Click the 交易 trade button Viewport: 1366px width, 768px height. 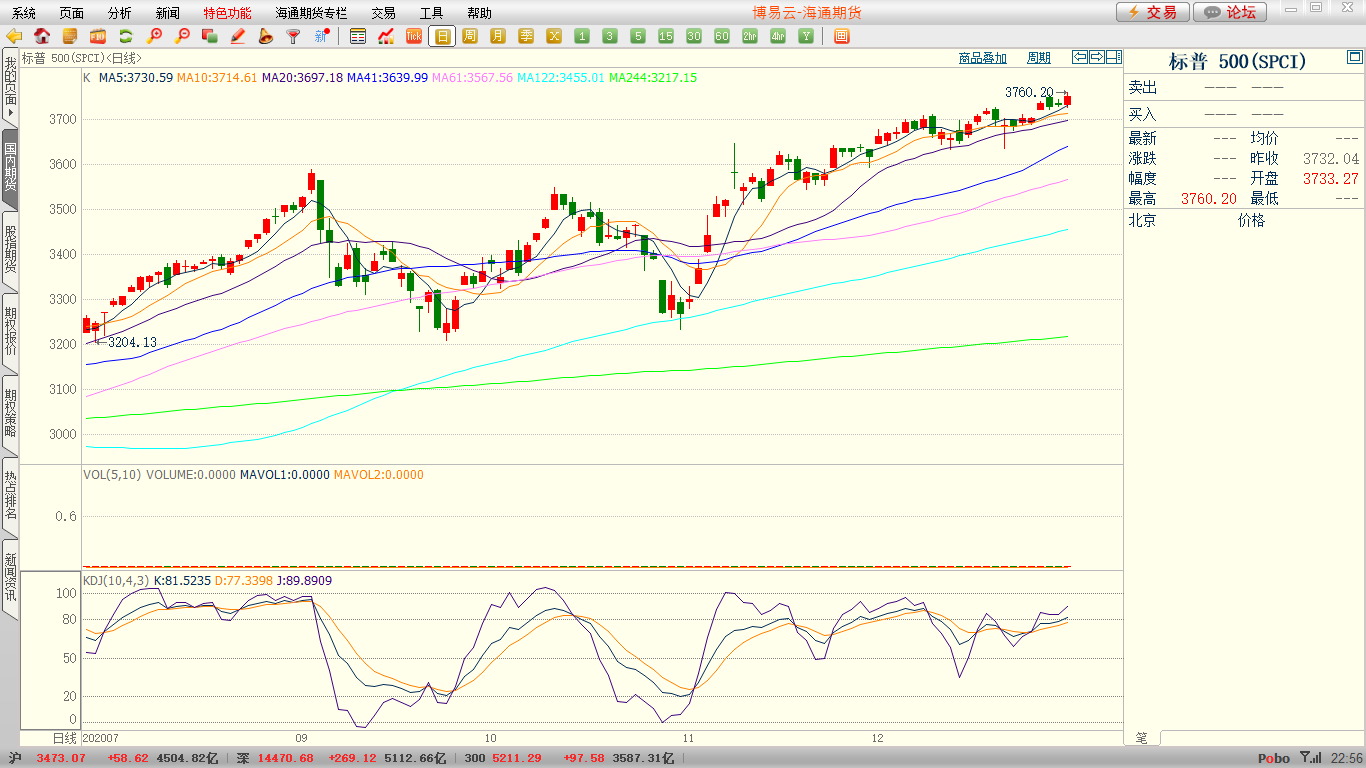tap(1153, 12)
